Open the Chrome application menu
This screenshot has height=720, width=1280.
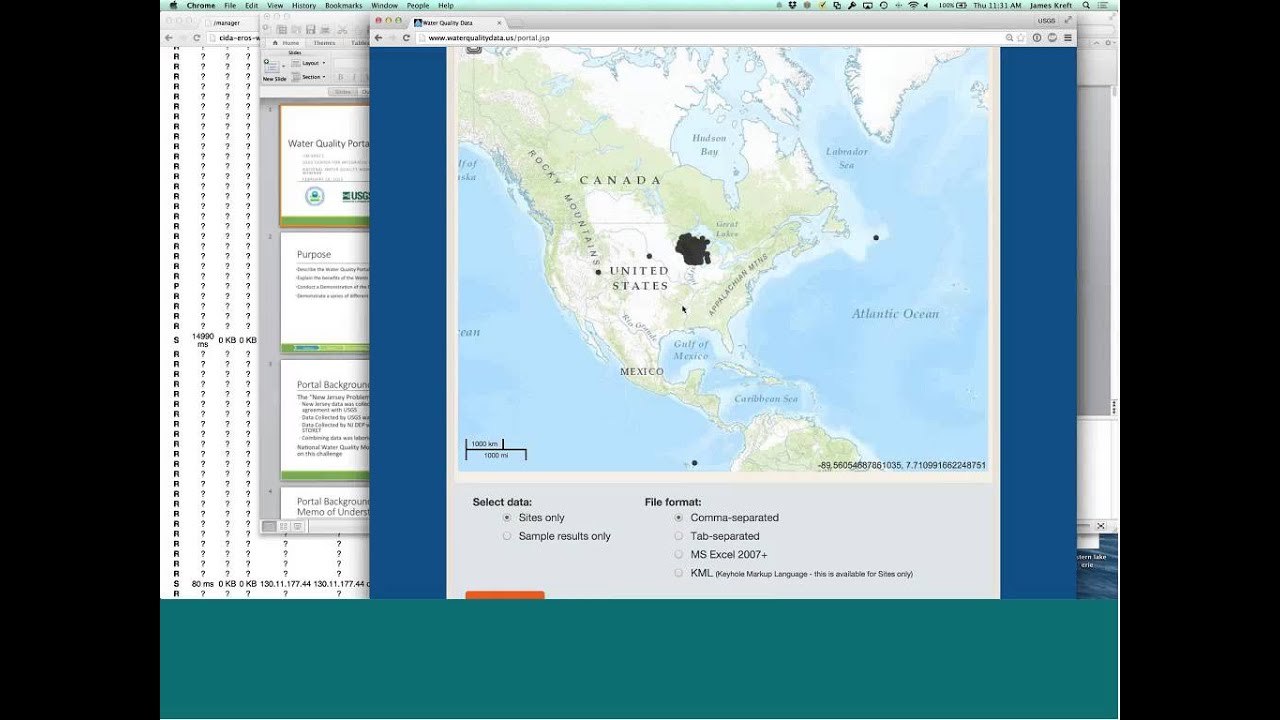coord(201,6)
